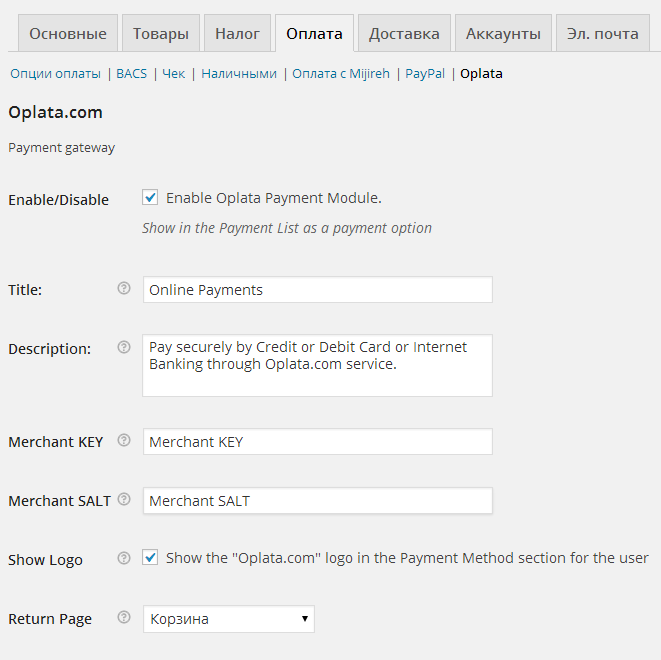The image size is (661, 660).
Task: Open the Товары tab
Action: [x=161, y=33]
